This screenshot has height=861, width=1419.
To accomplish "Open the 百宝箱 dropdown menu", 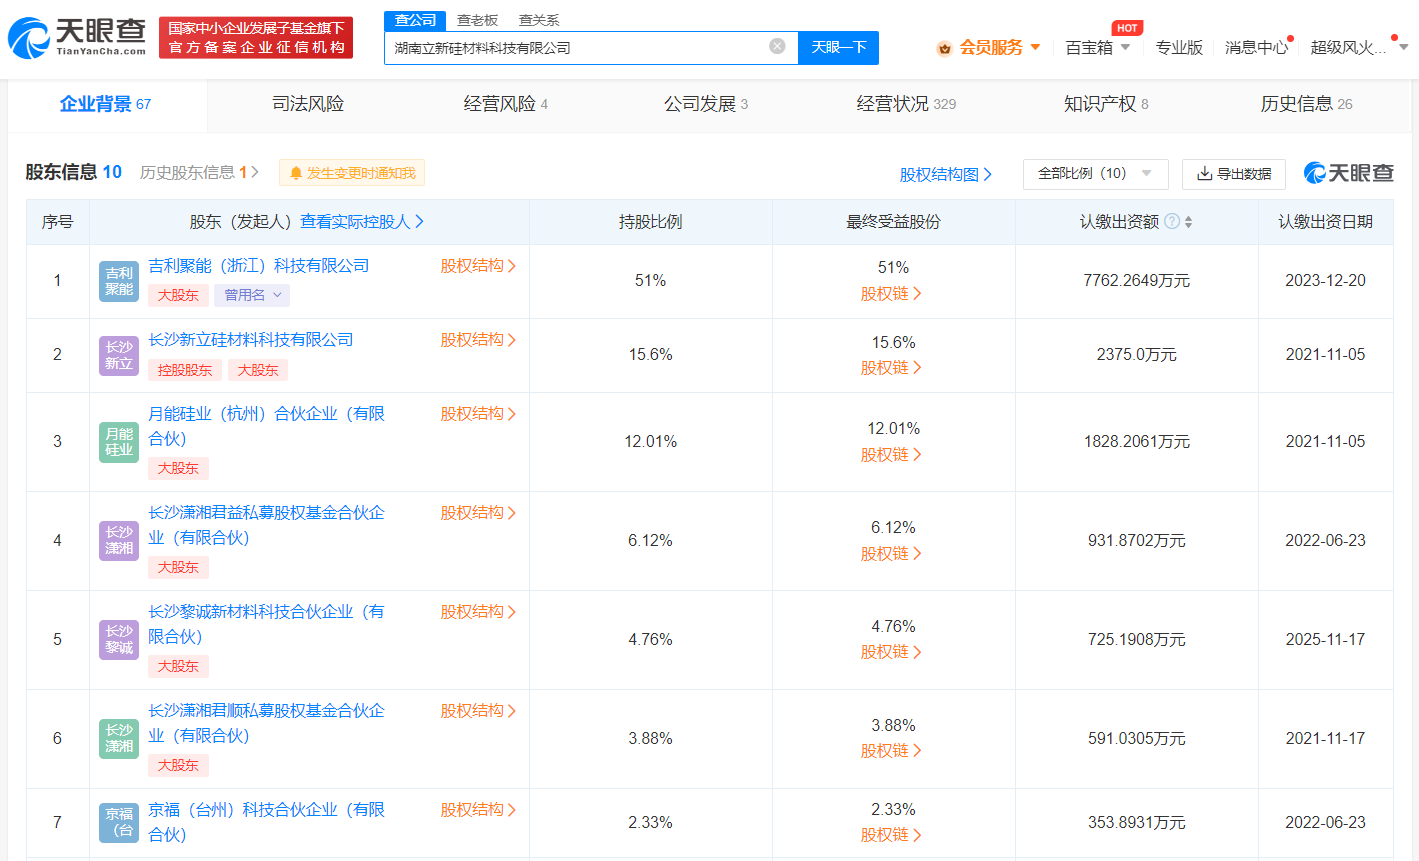I will 1104,46.
